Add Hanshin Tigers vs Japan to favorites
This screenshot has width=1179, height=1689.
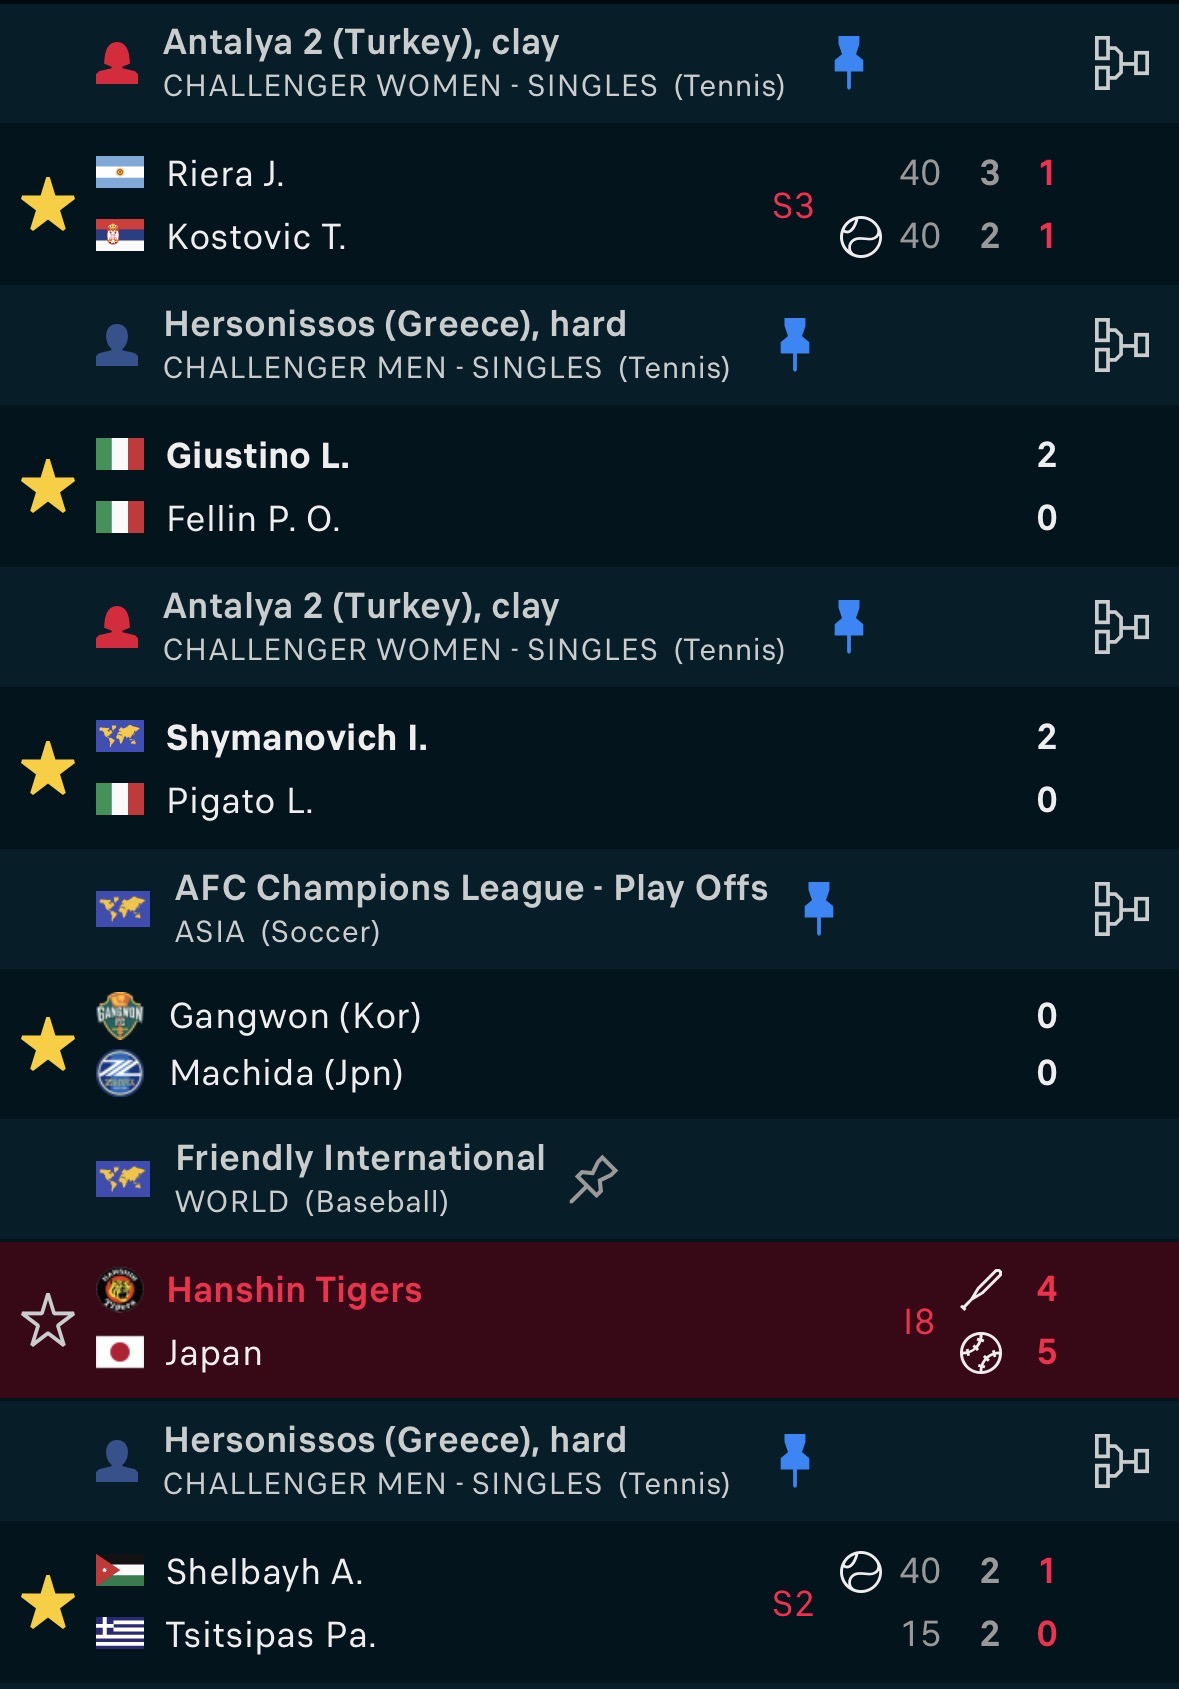click(48, 1320)
